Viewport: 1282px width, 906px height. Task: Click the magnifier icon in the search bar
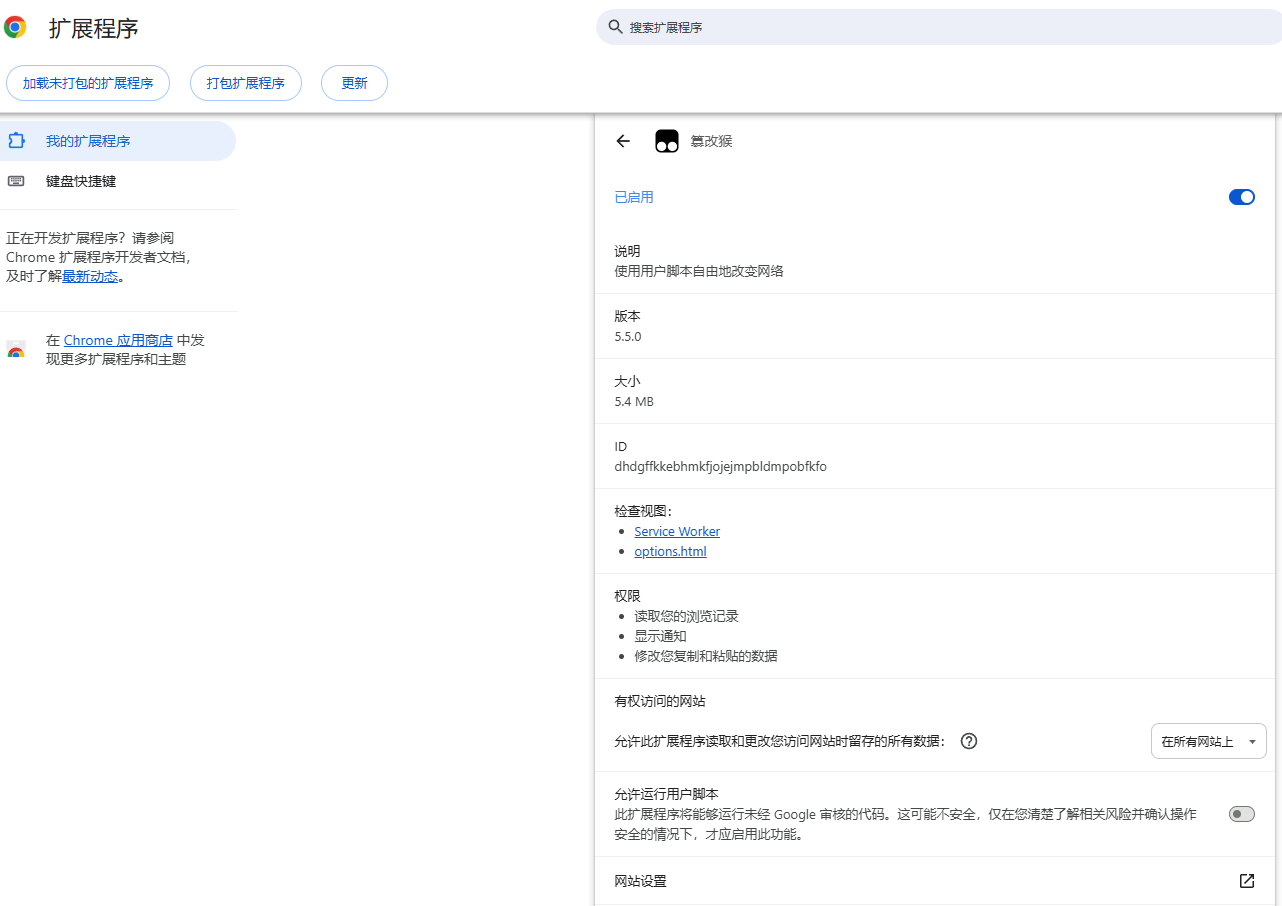[616, 27]
